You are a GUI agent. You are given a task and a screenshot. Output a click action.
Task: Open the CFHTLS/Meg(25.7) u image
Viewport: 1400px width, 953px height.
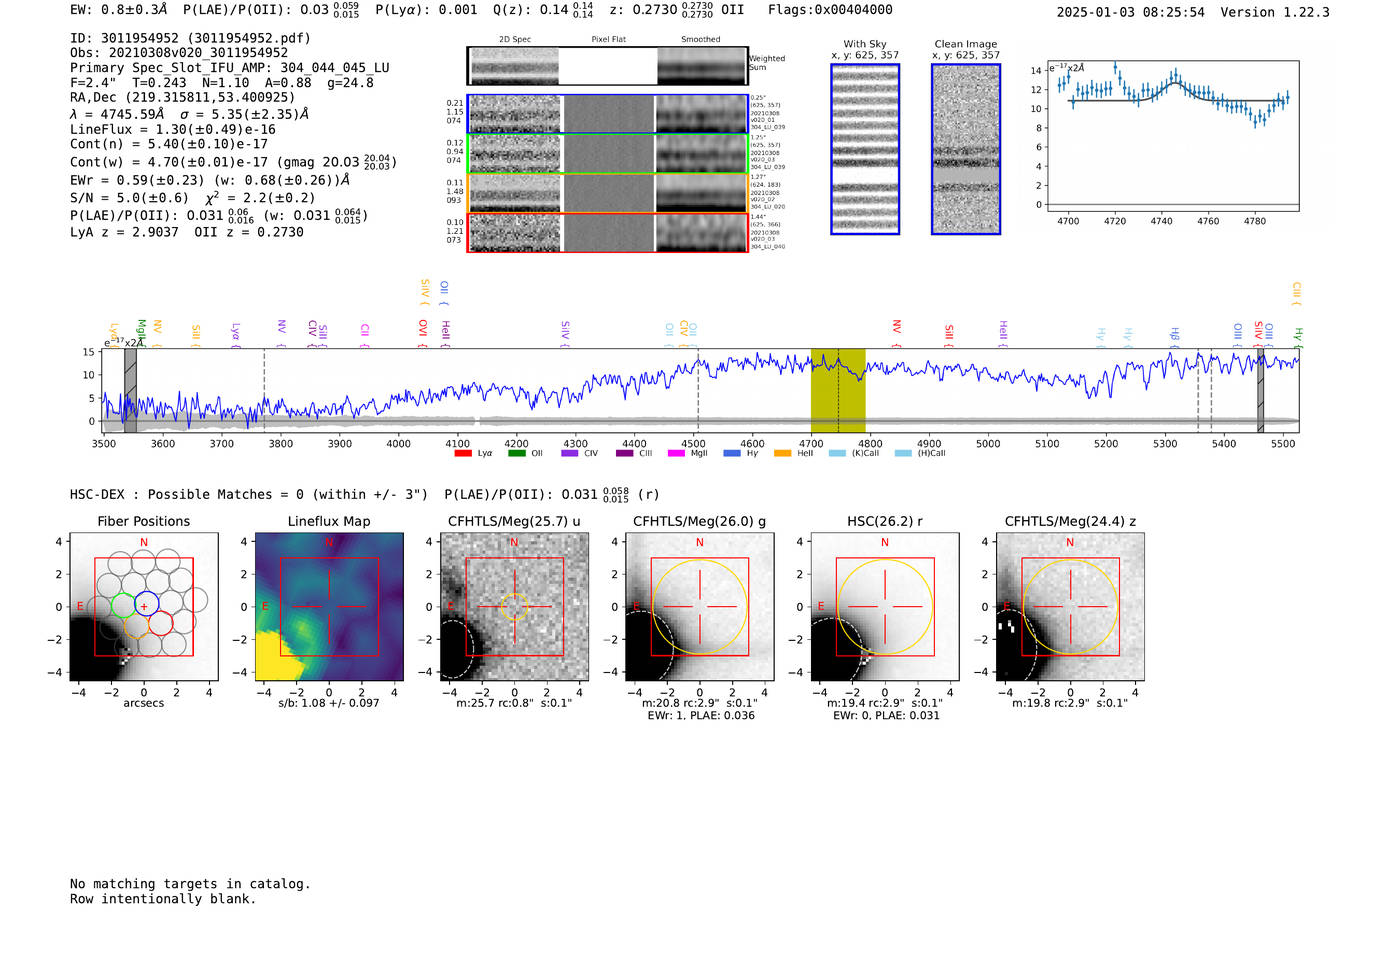point(514,607)
